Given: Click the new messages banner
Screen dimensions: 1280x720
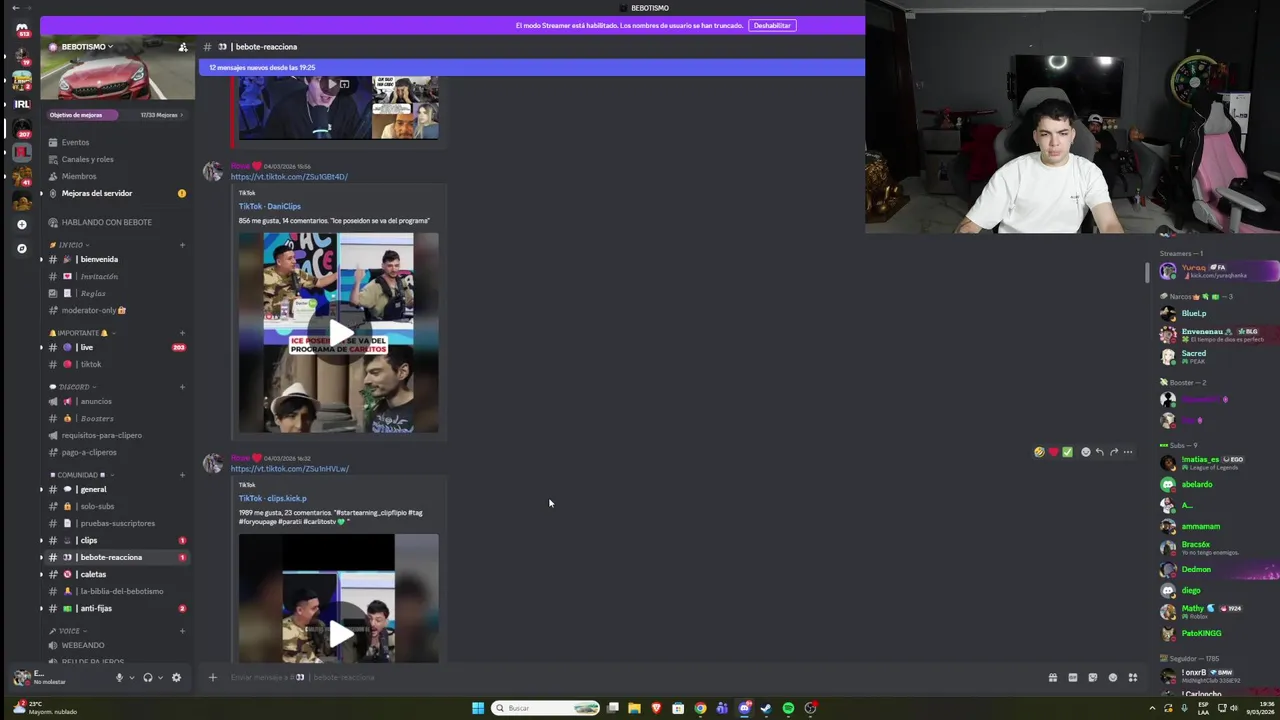Looking at the screenshot, I should click(x=531, y=67).
